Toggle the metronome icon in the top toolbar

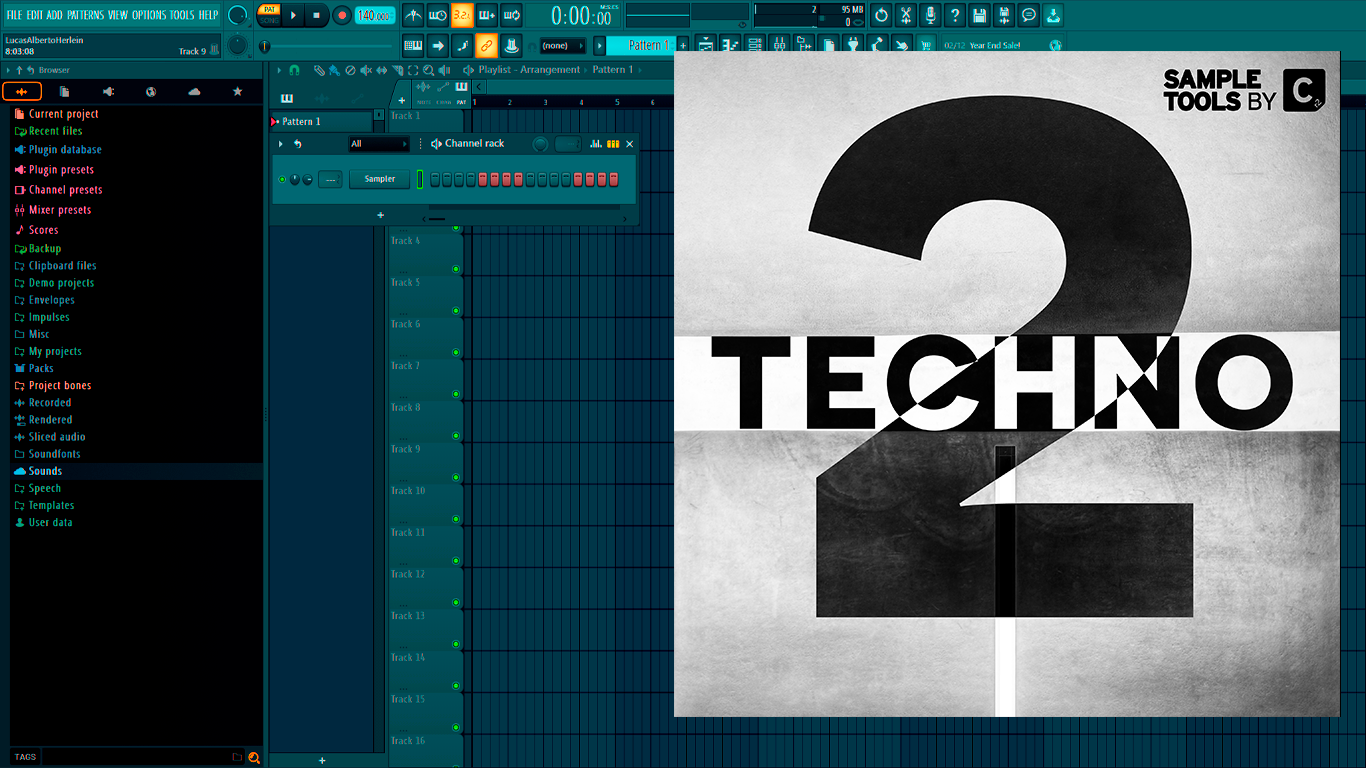click(x=413, y=15)
